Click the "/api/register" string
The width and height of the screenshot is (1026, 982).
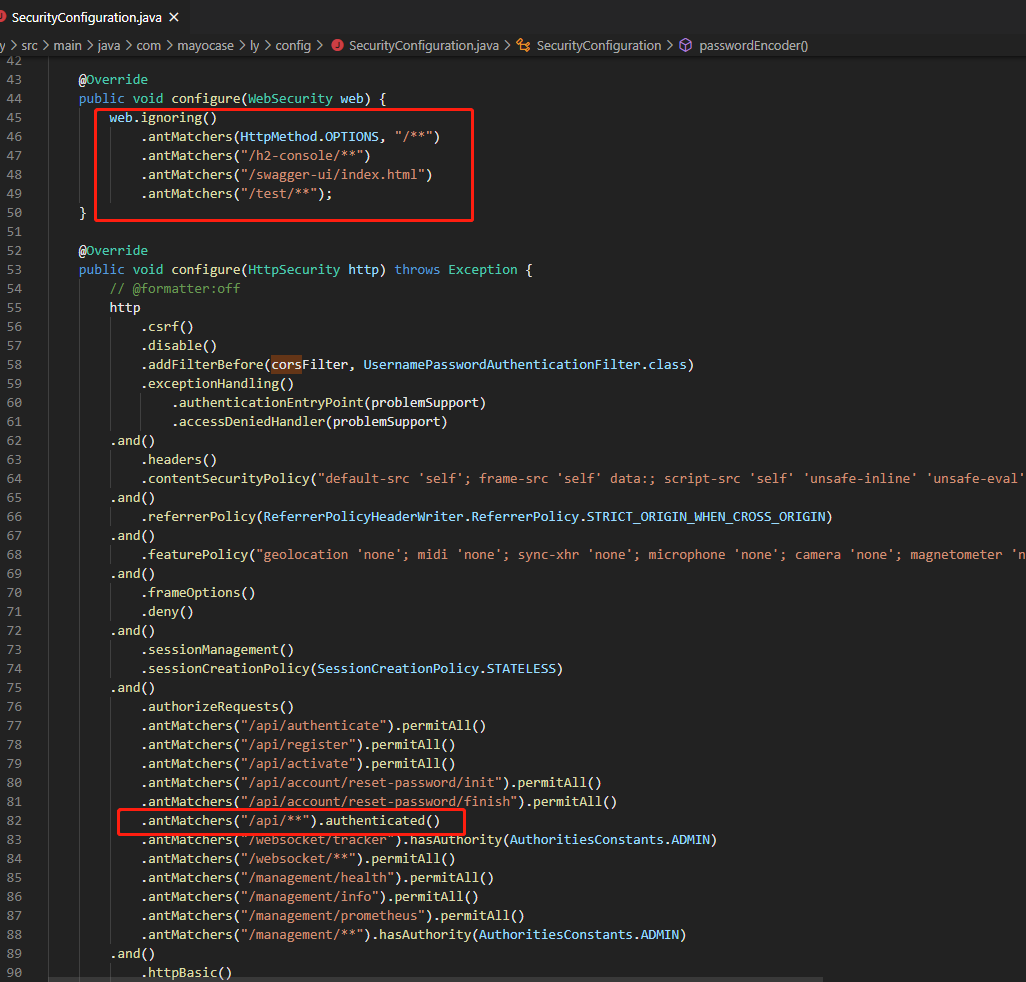point(298,745)
